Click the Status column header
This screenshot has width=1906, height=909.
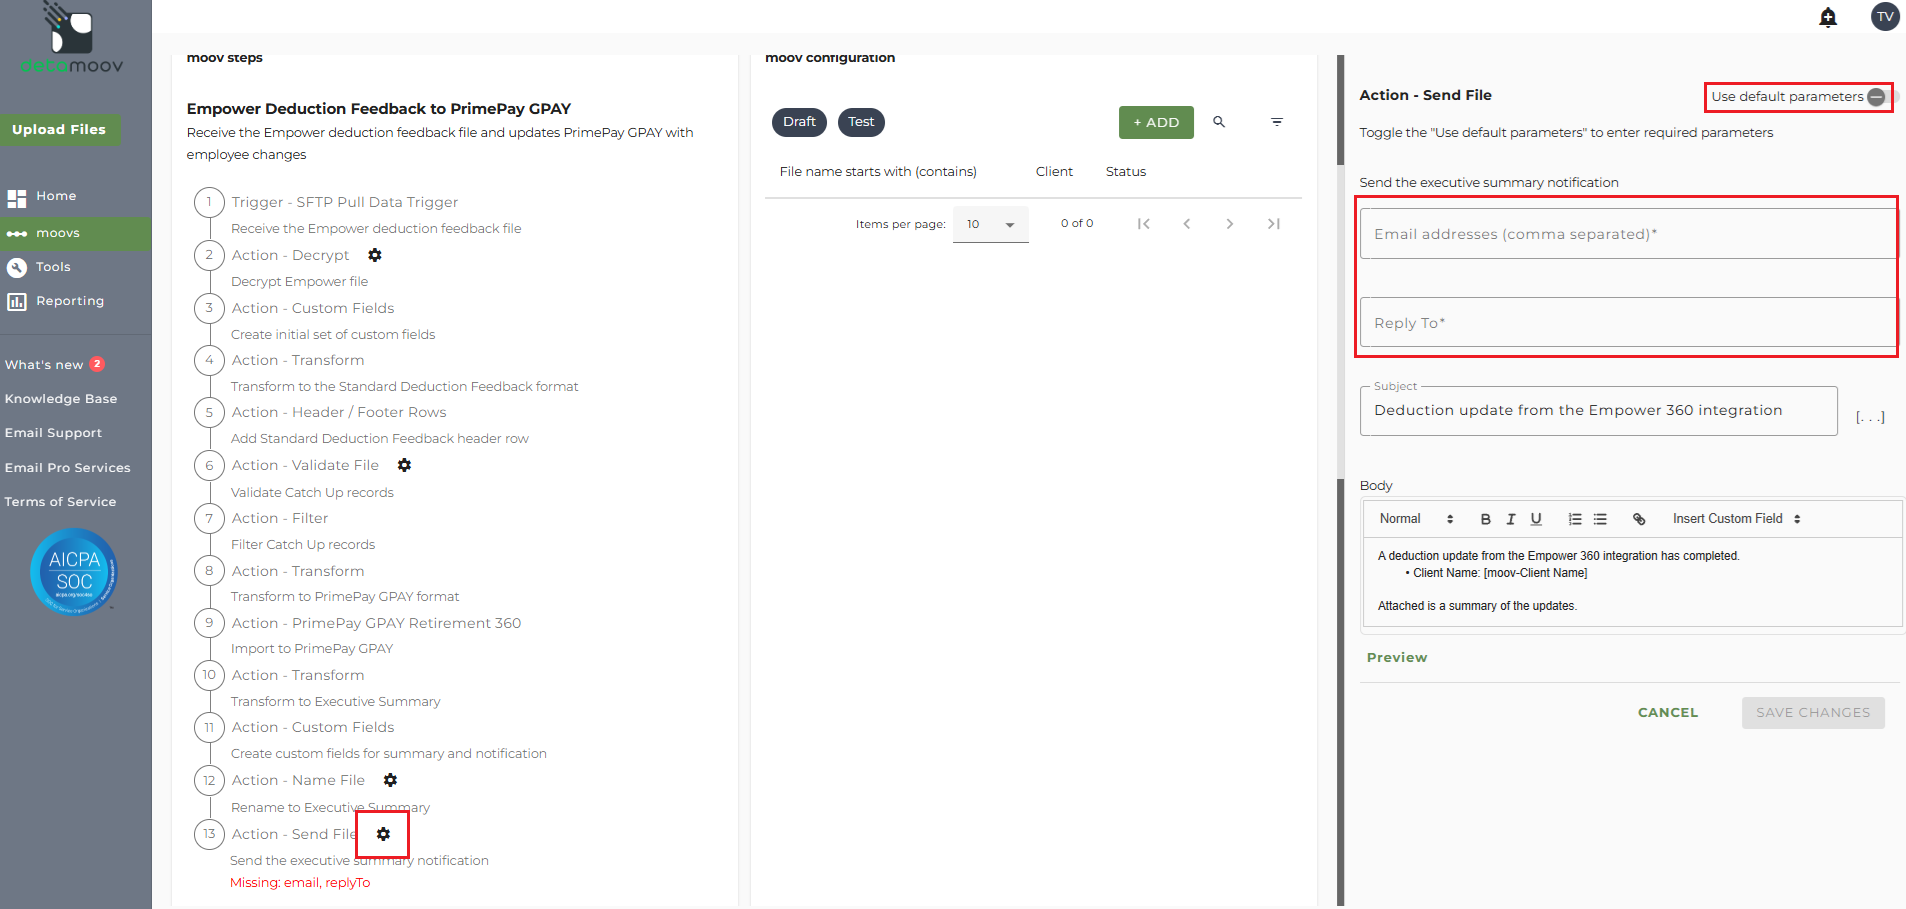point(1126,172)
